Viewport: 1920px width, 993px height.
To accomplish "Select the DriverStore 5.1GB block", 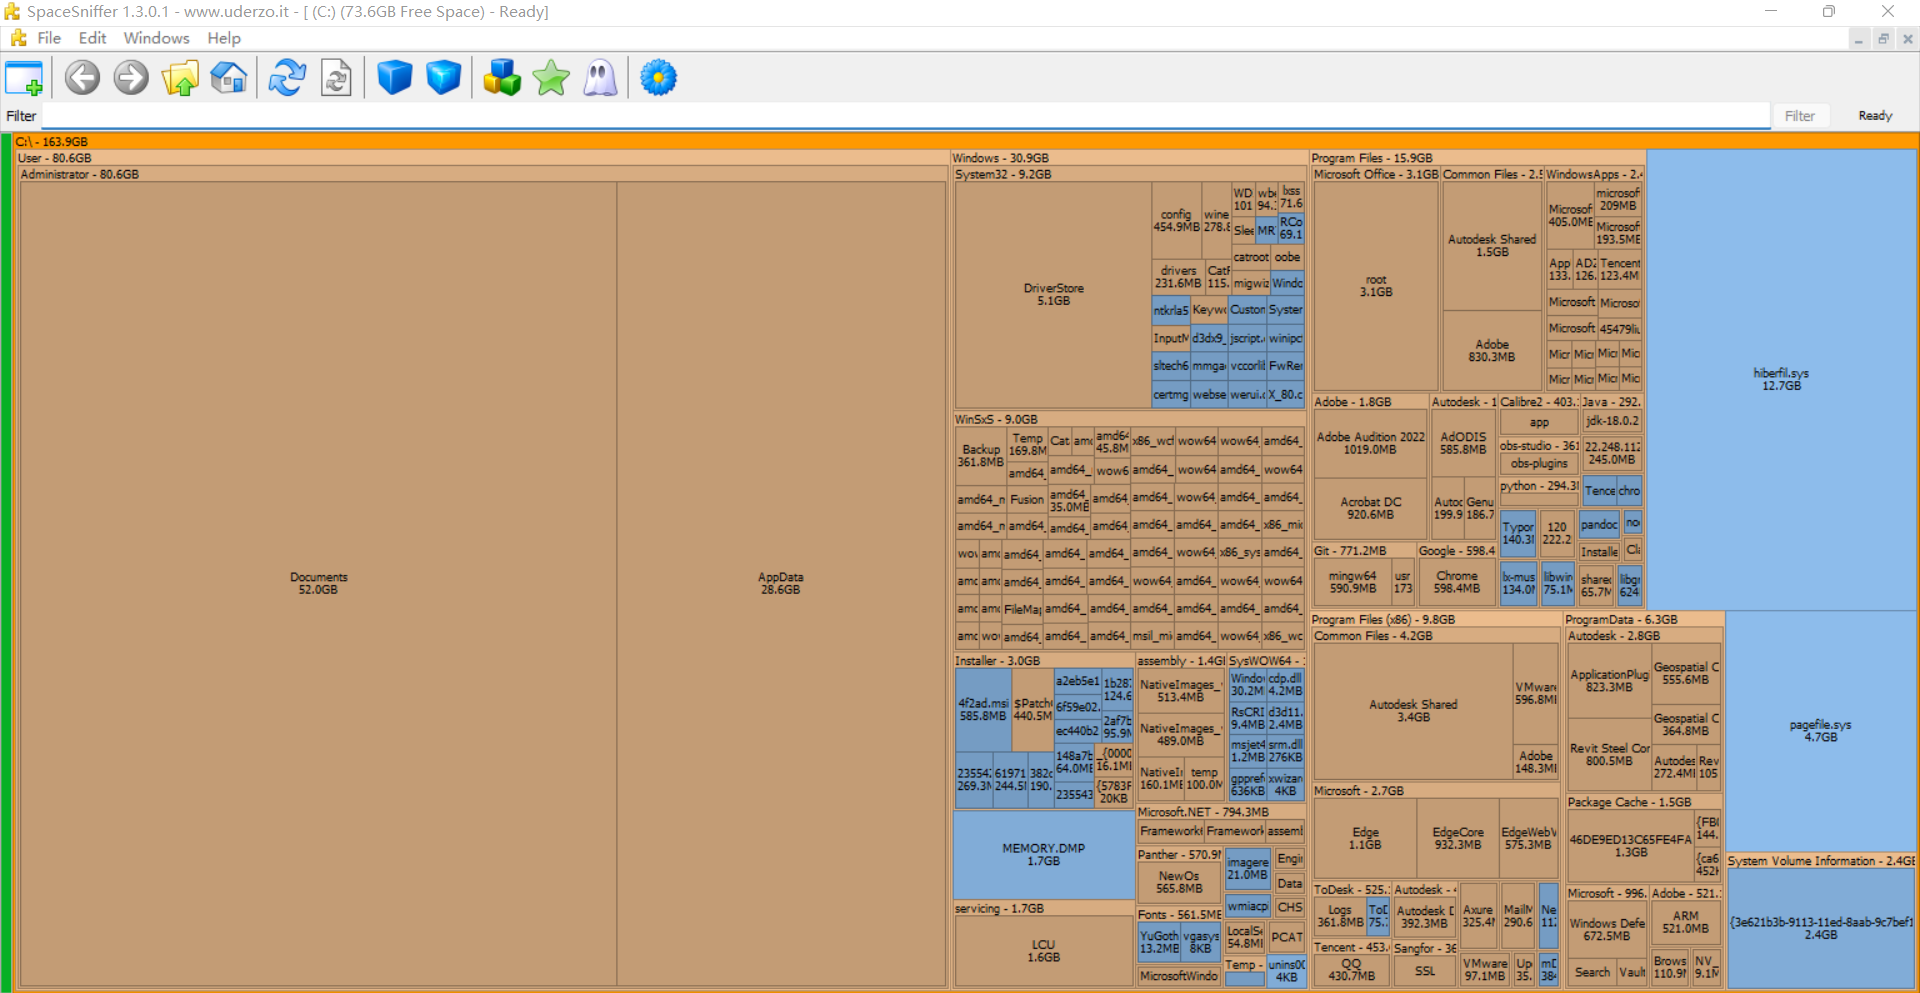I will (x=1053, y=294).
